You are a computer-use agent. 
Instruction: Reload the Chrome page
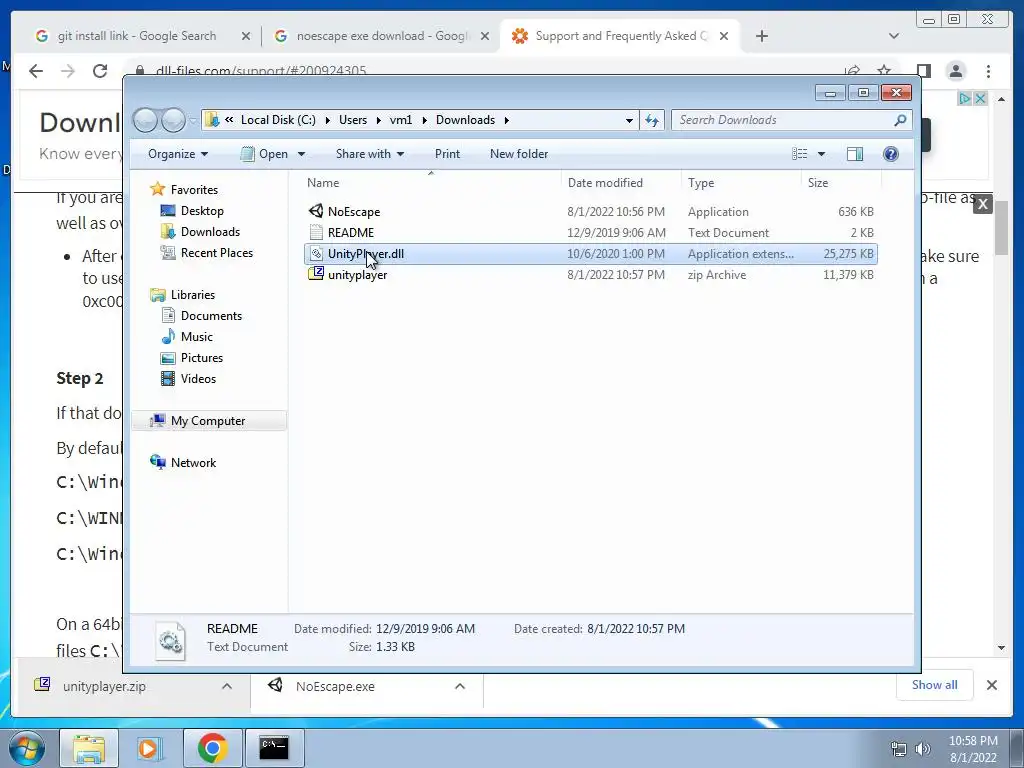[x=100, y=71]
